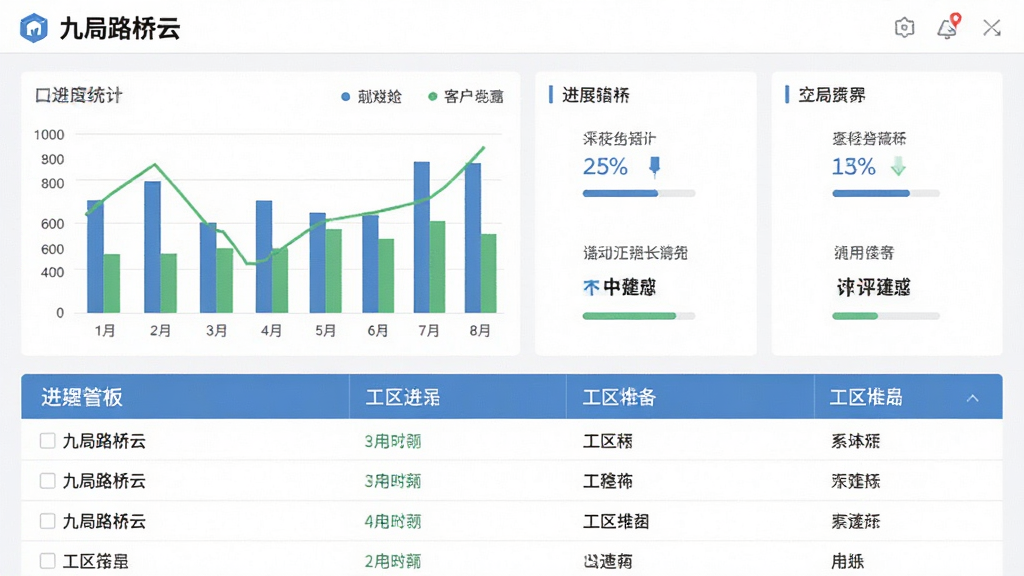
Task: Click the 4月 label on the chart axis
Action: coord(271,331)
